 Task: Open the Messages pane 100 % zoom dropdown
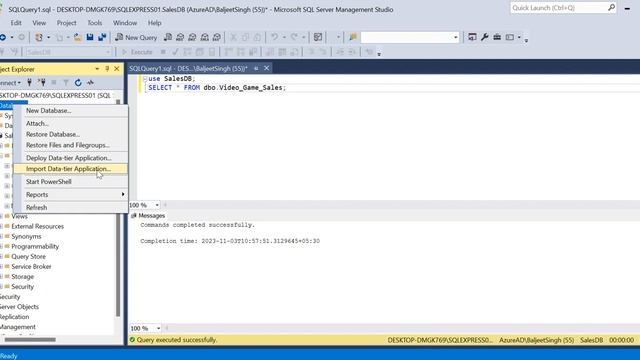158,328
